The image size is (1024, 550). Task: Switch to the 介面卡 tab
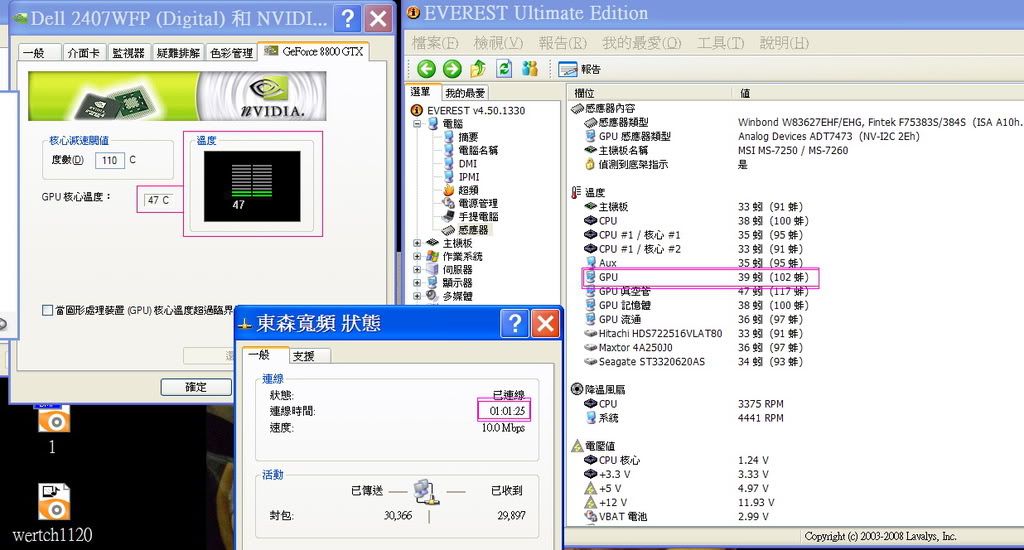coord(84,52)
